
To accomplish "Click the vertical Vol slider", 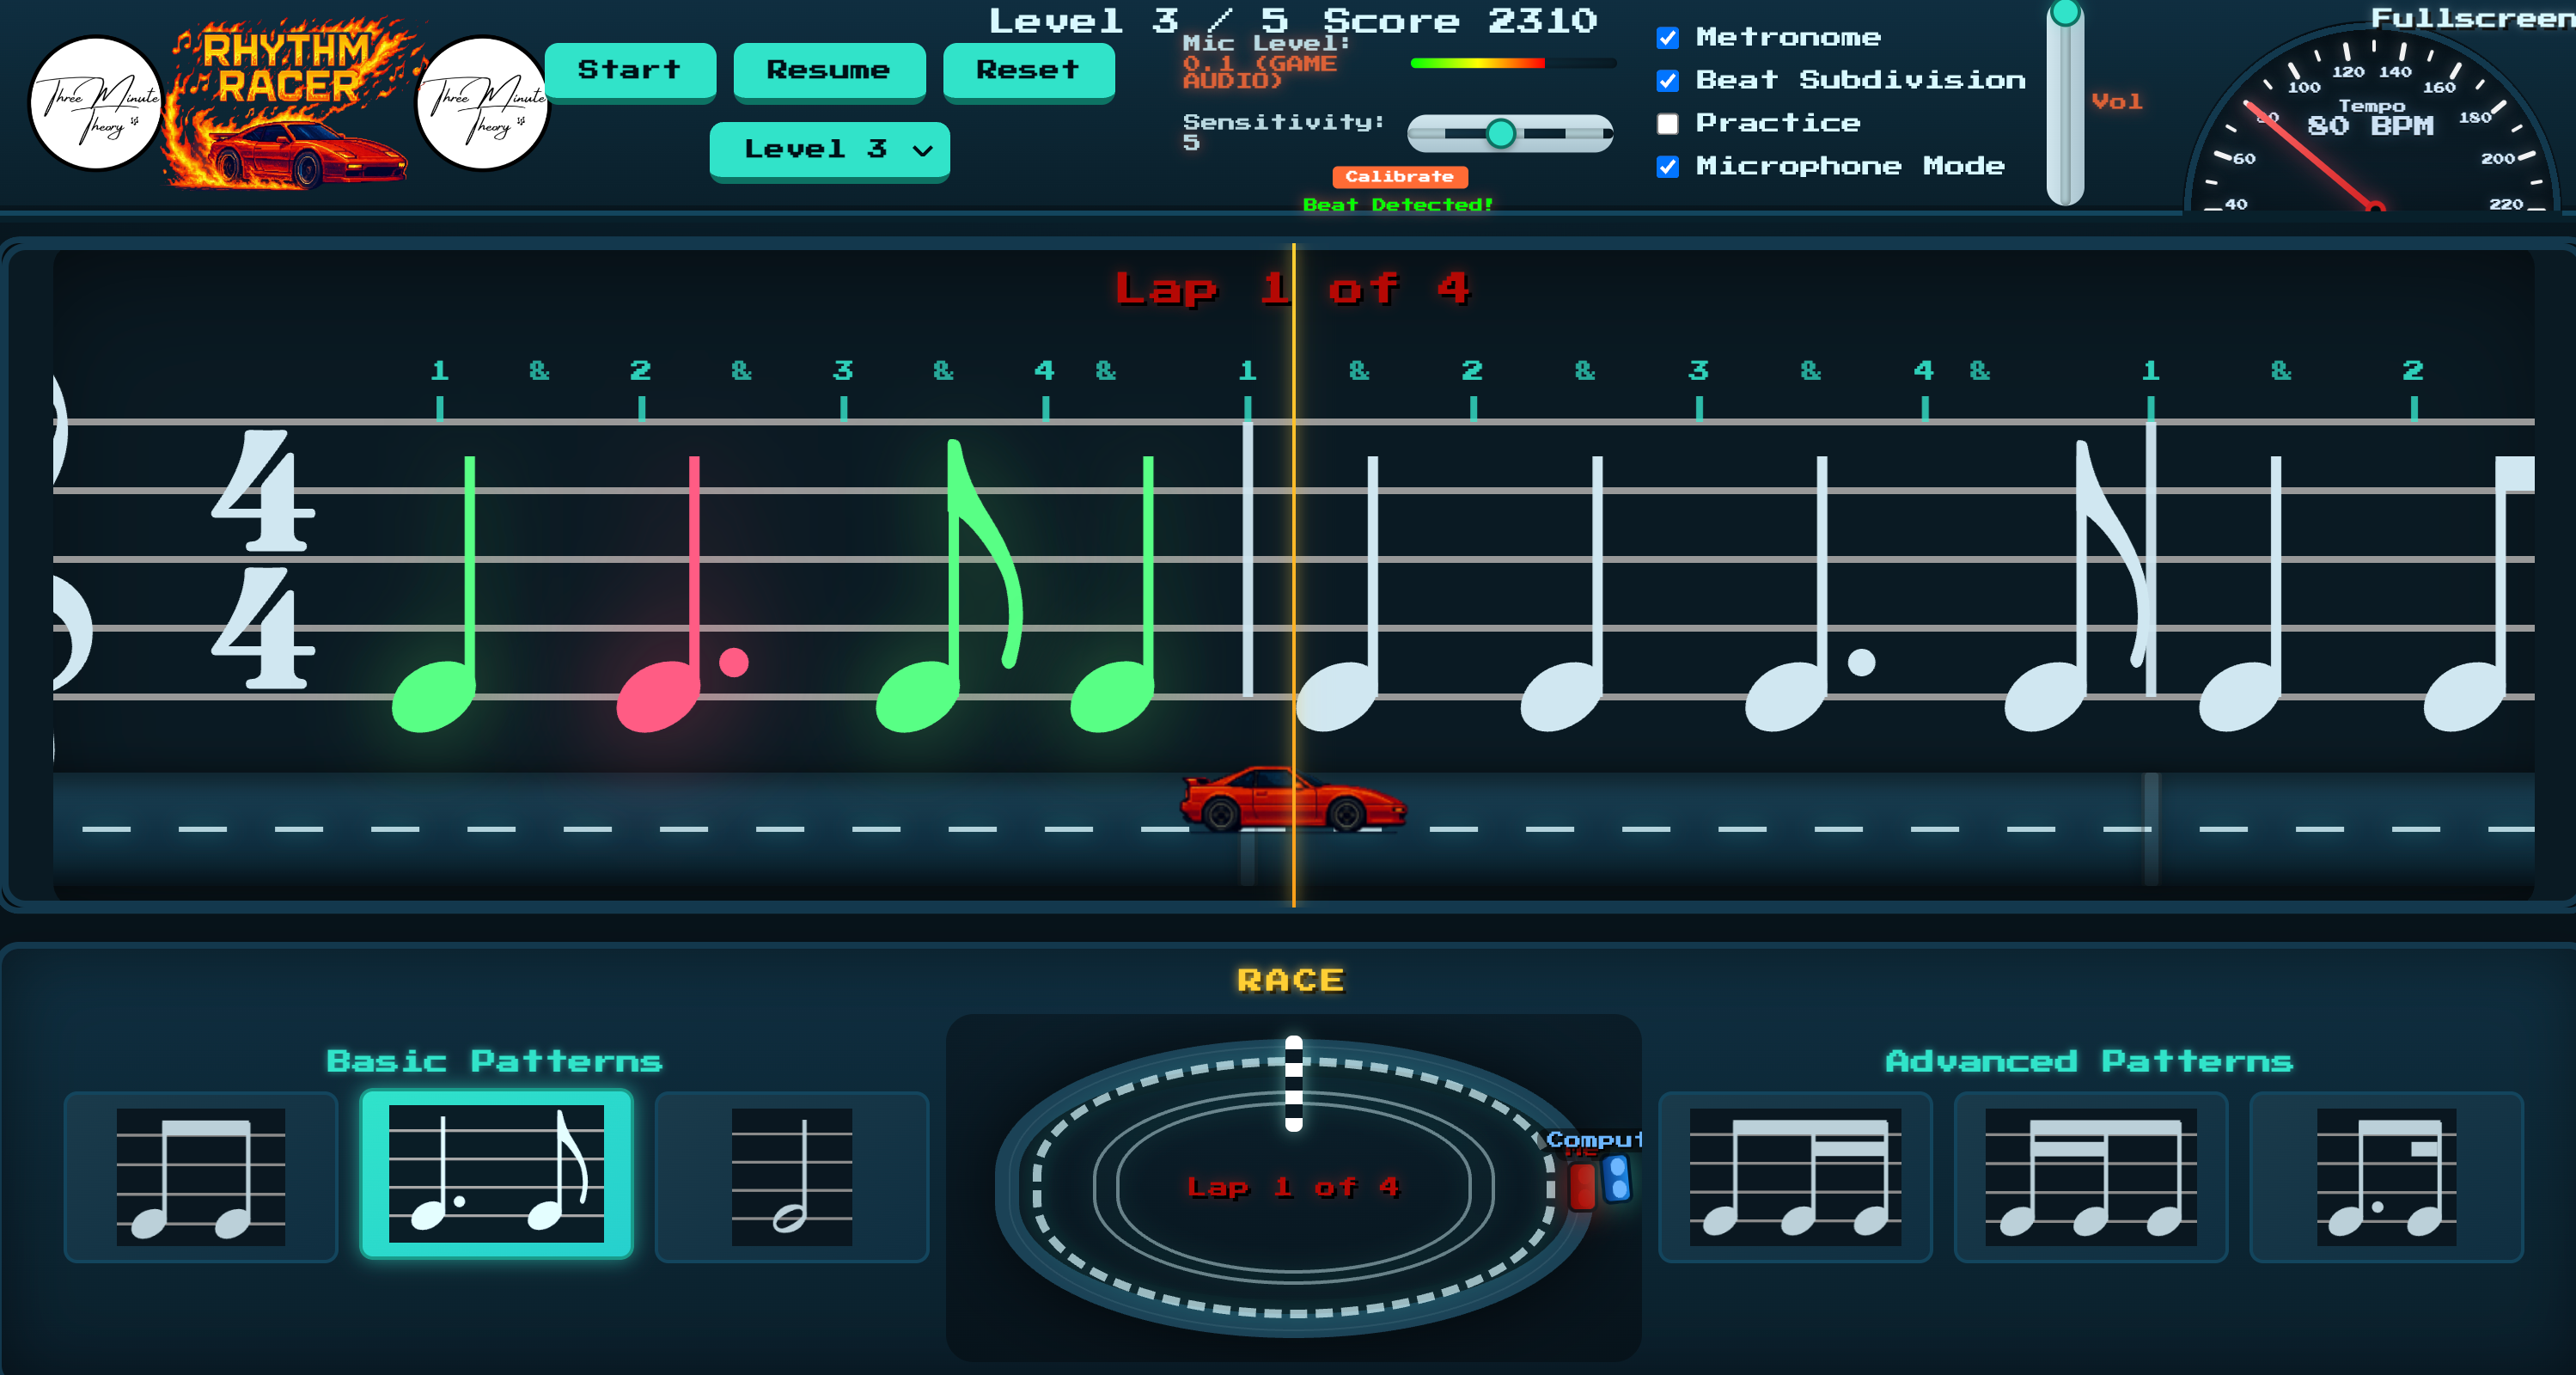I will point(2064,104).
